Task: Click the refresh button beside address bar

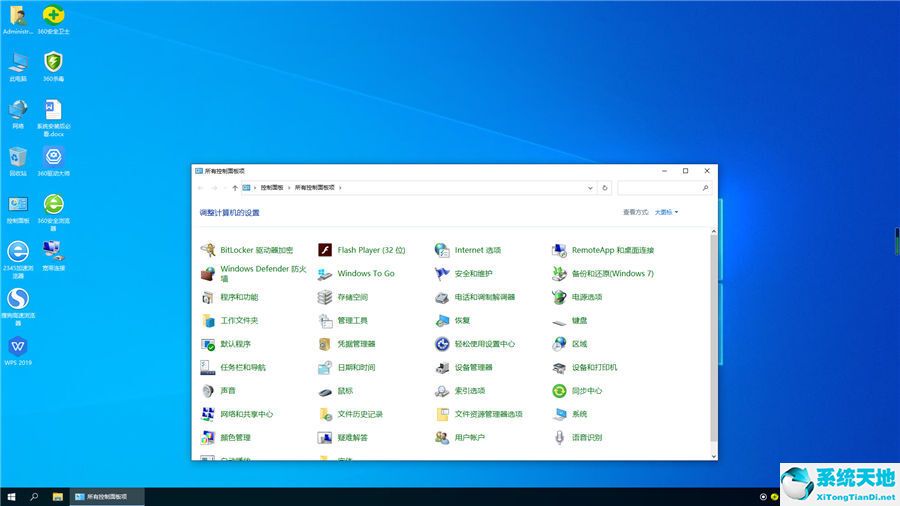Action: pos(605,187)
